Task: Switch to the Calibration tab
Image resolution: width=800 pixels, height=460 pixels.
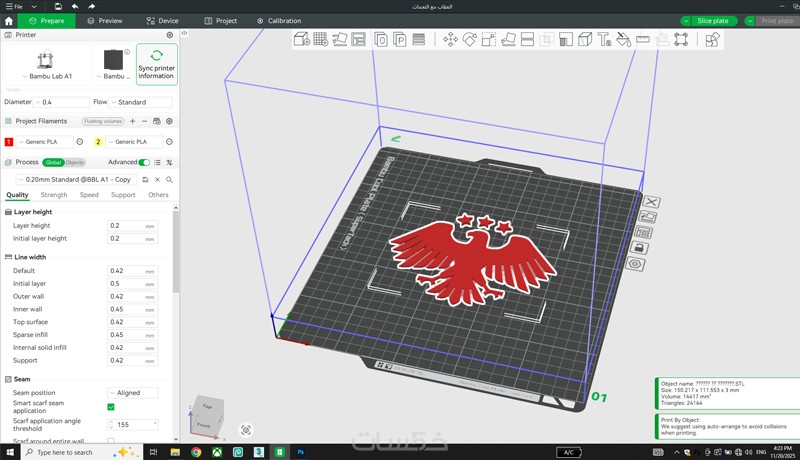Action: (279, 21)
